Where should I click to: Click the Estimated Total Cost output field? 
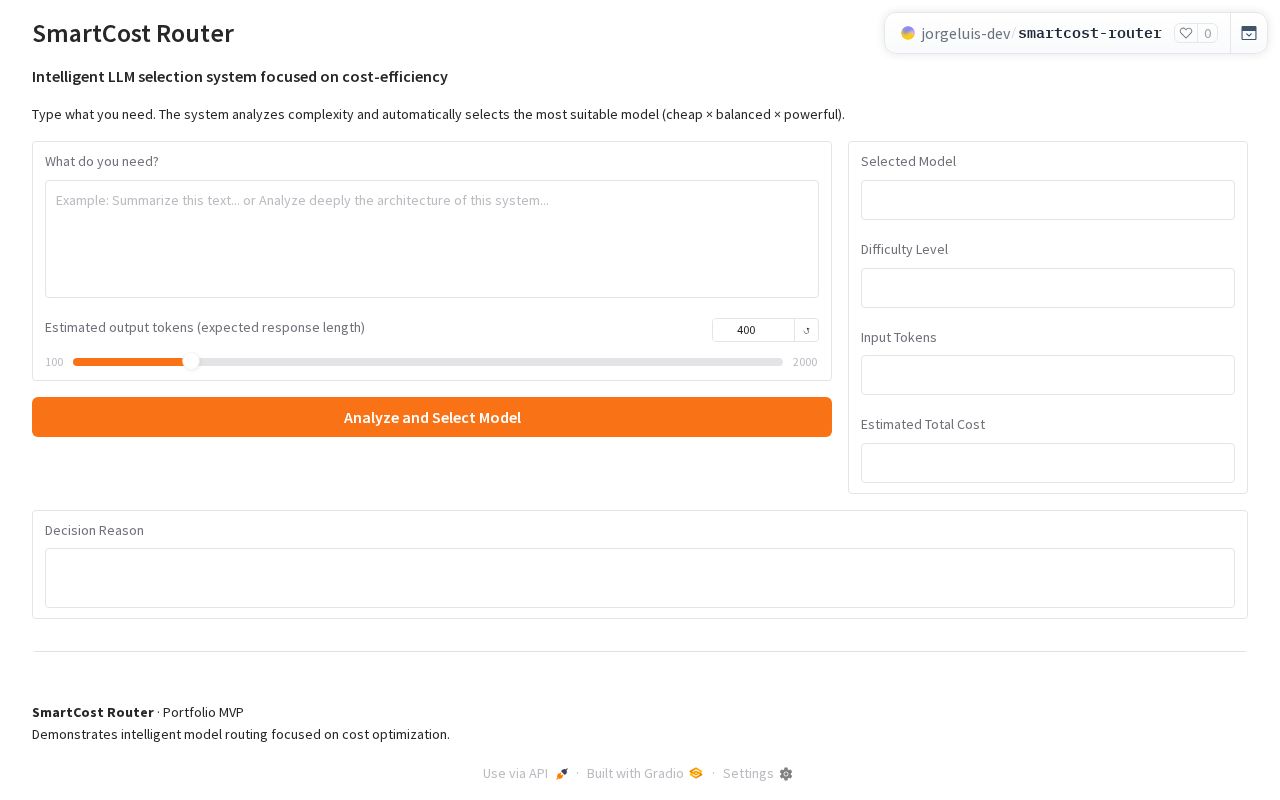[x=1048, y=463]
